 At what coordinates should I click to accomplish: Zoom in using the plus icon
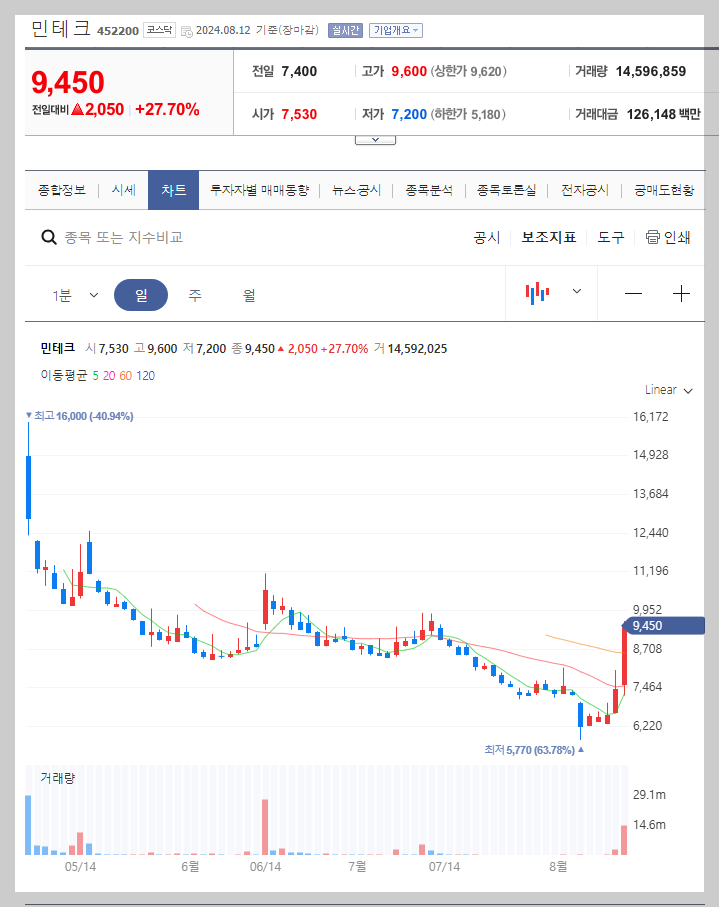pos(681,293)
